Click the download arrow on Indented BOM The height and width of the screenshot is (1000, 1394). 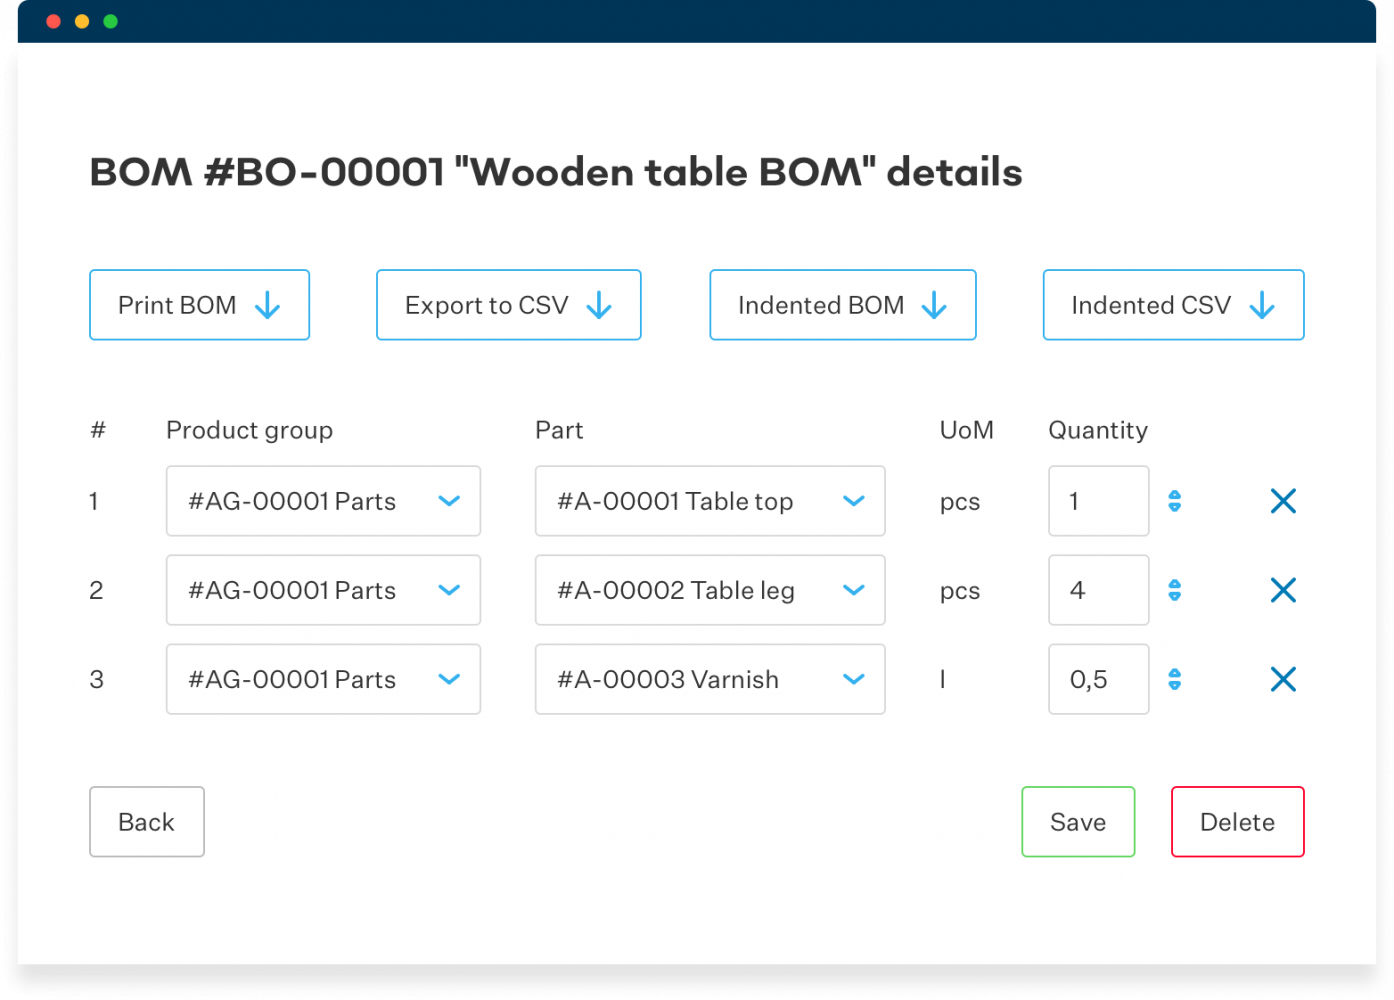[x=934, y=305]
